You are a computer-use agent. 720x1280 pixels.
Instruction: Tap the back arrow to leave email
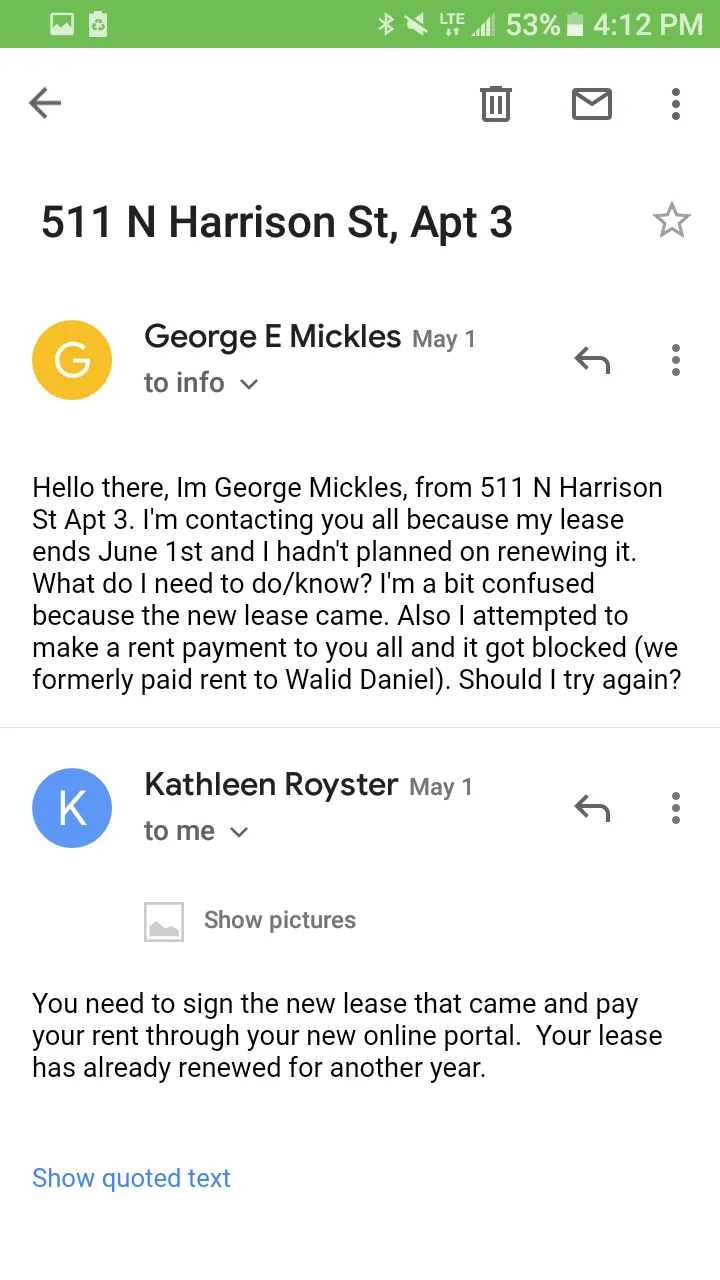(45, 103)
